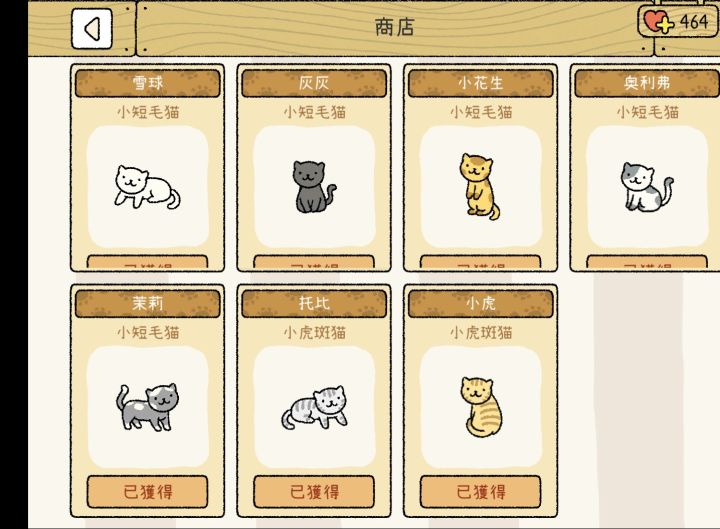
Task: Select the gray-white cat 奥利弗 image
Action: click(647, 187)
